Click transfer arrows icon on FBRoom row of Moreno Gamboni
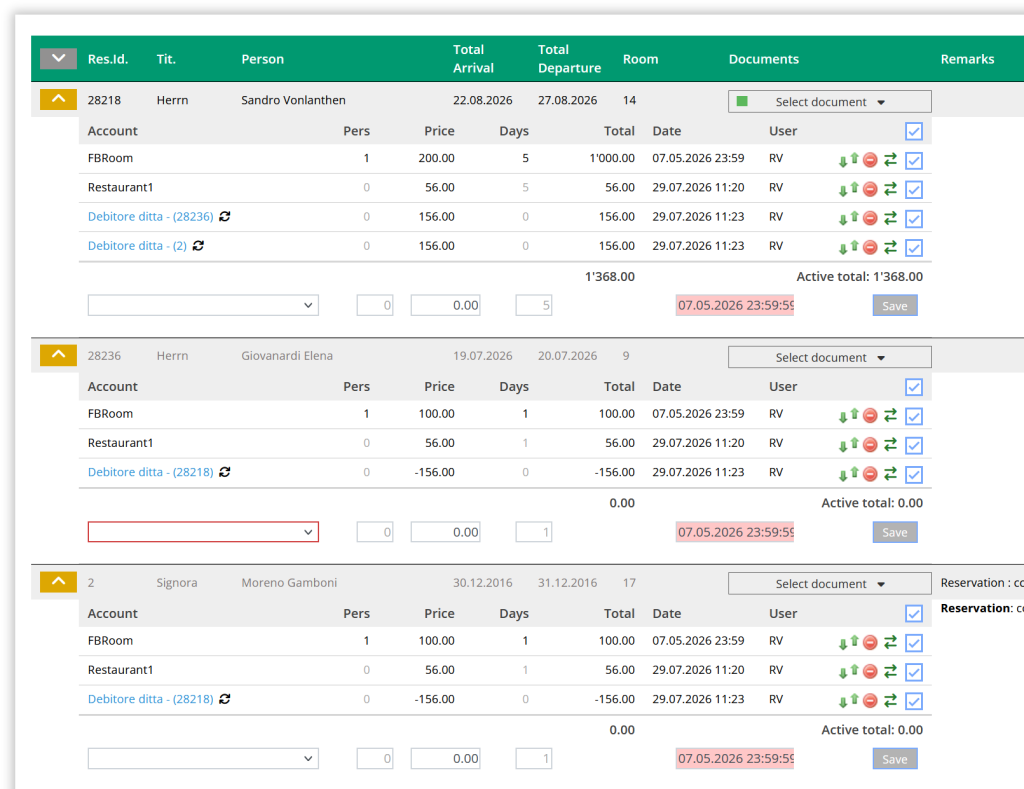 click(x=890, y=642)
